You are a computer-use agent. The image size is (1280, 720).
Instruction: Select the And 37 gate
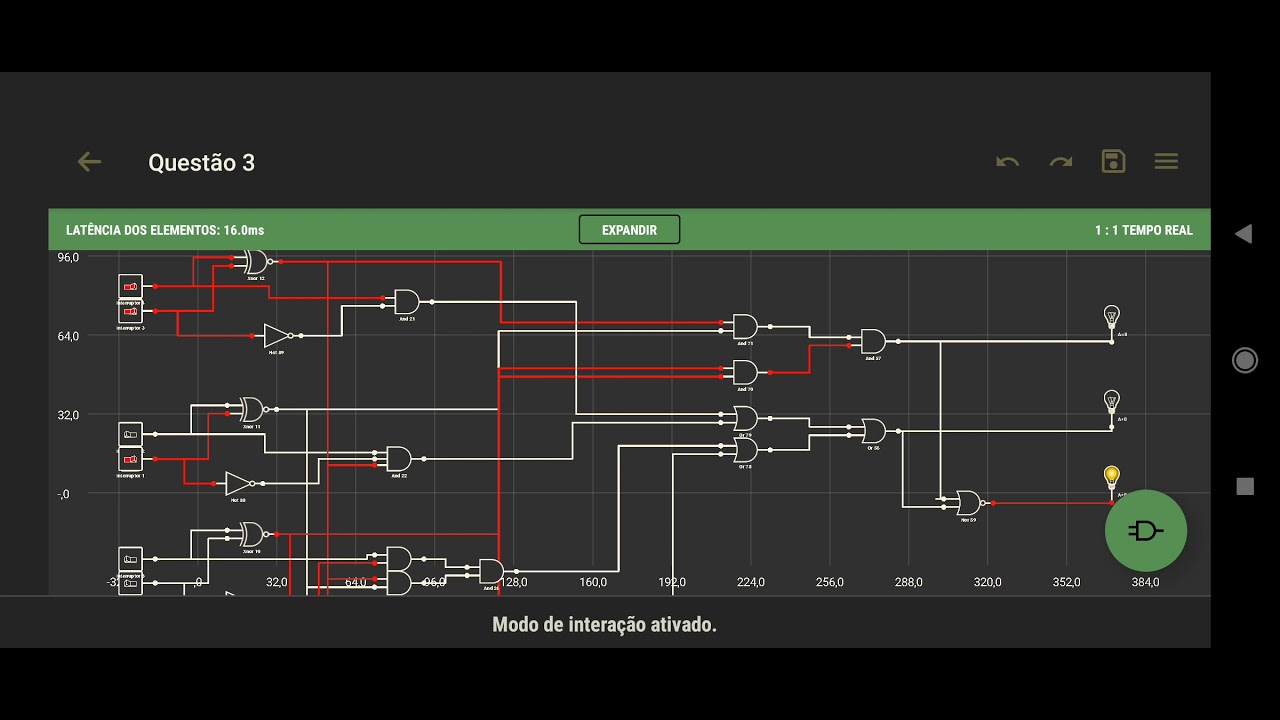tap(873, 342)
